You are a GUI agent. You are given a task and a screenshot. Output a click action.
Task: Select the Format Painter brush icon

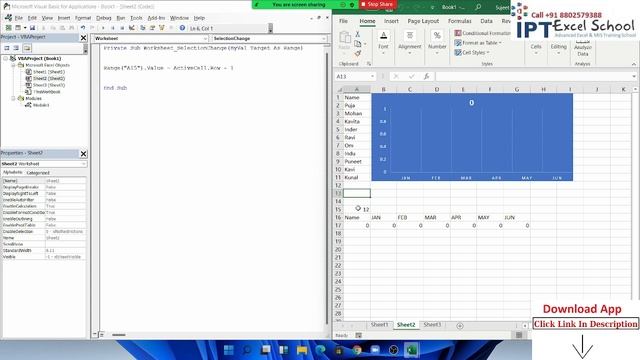[x=358, y=53]
